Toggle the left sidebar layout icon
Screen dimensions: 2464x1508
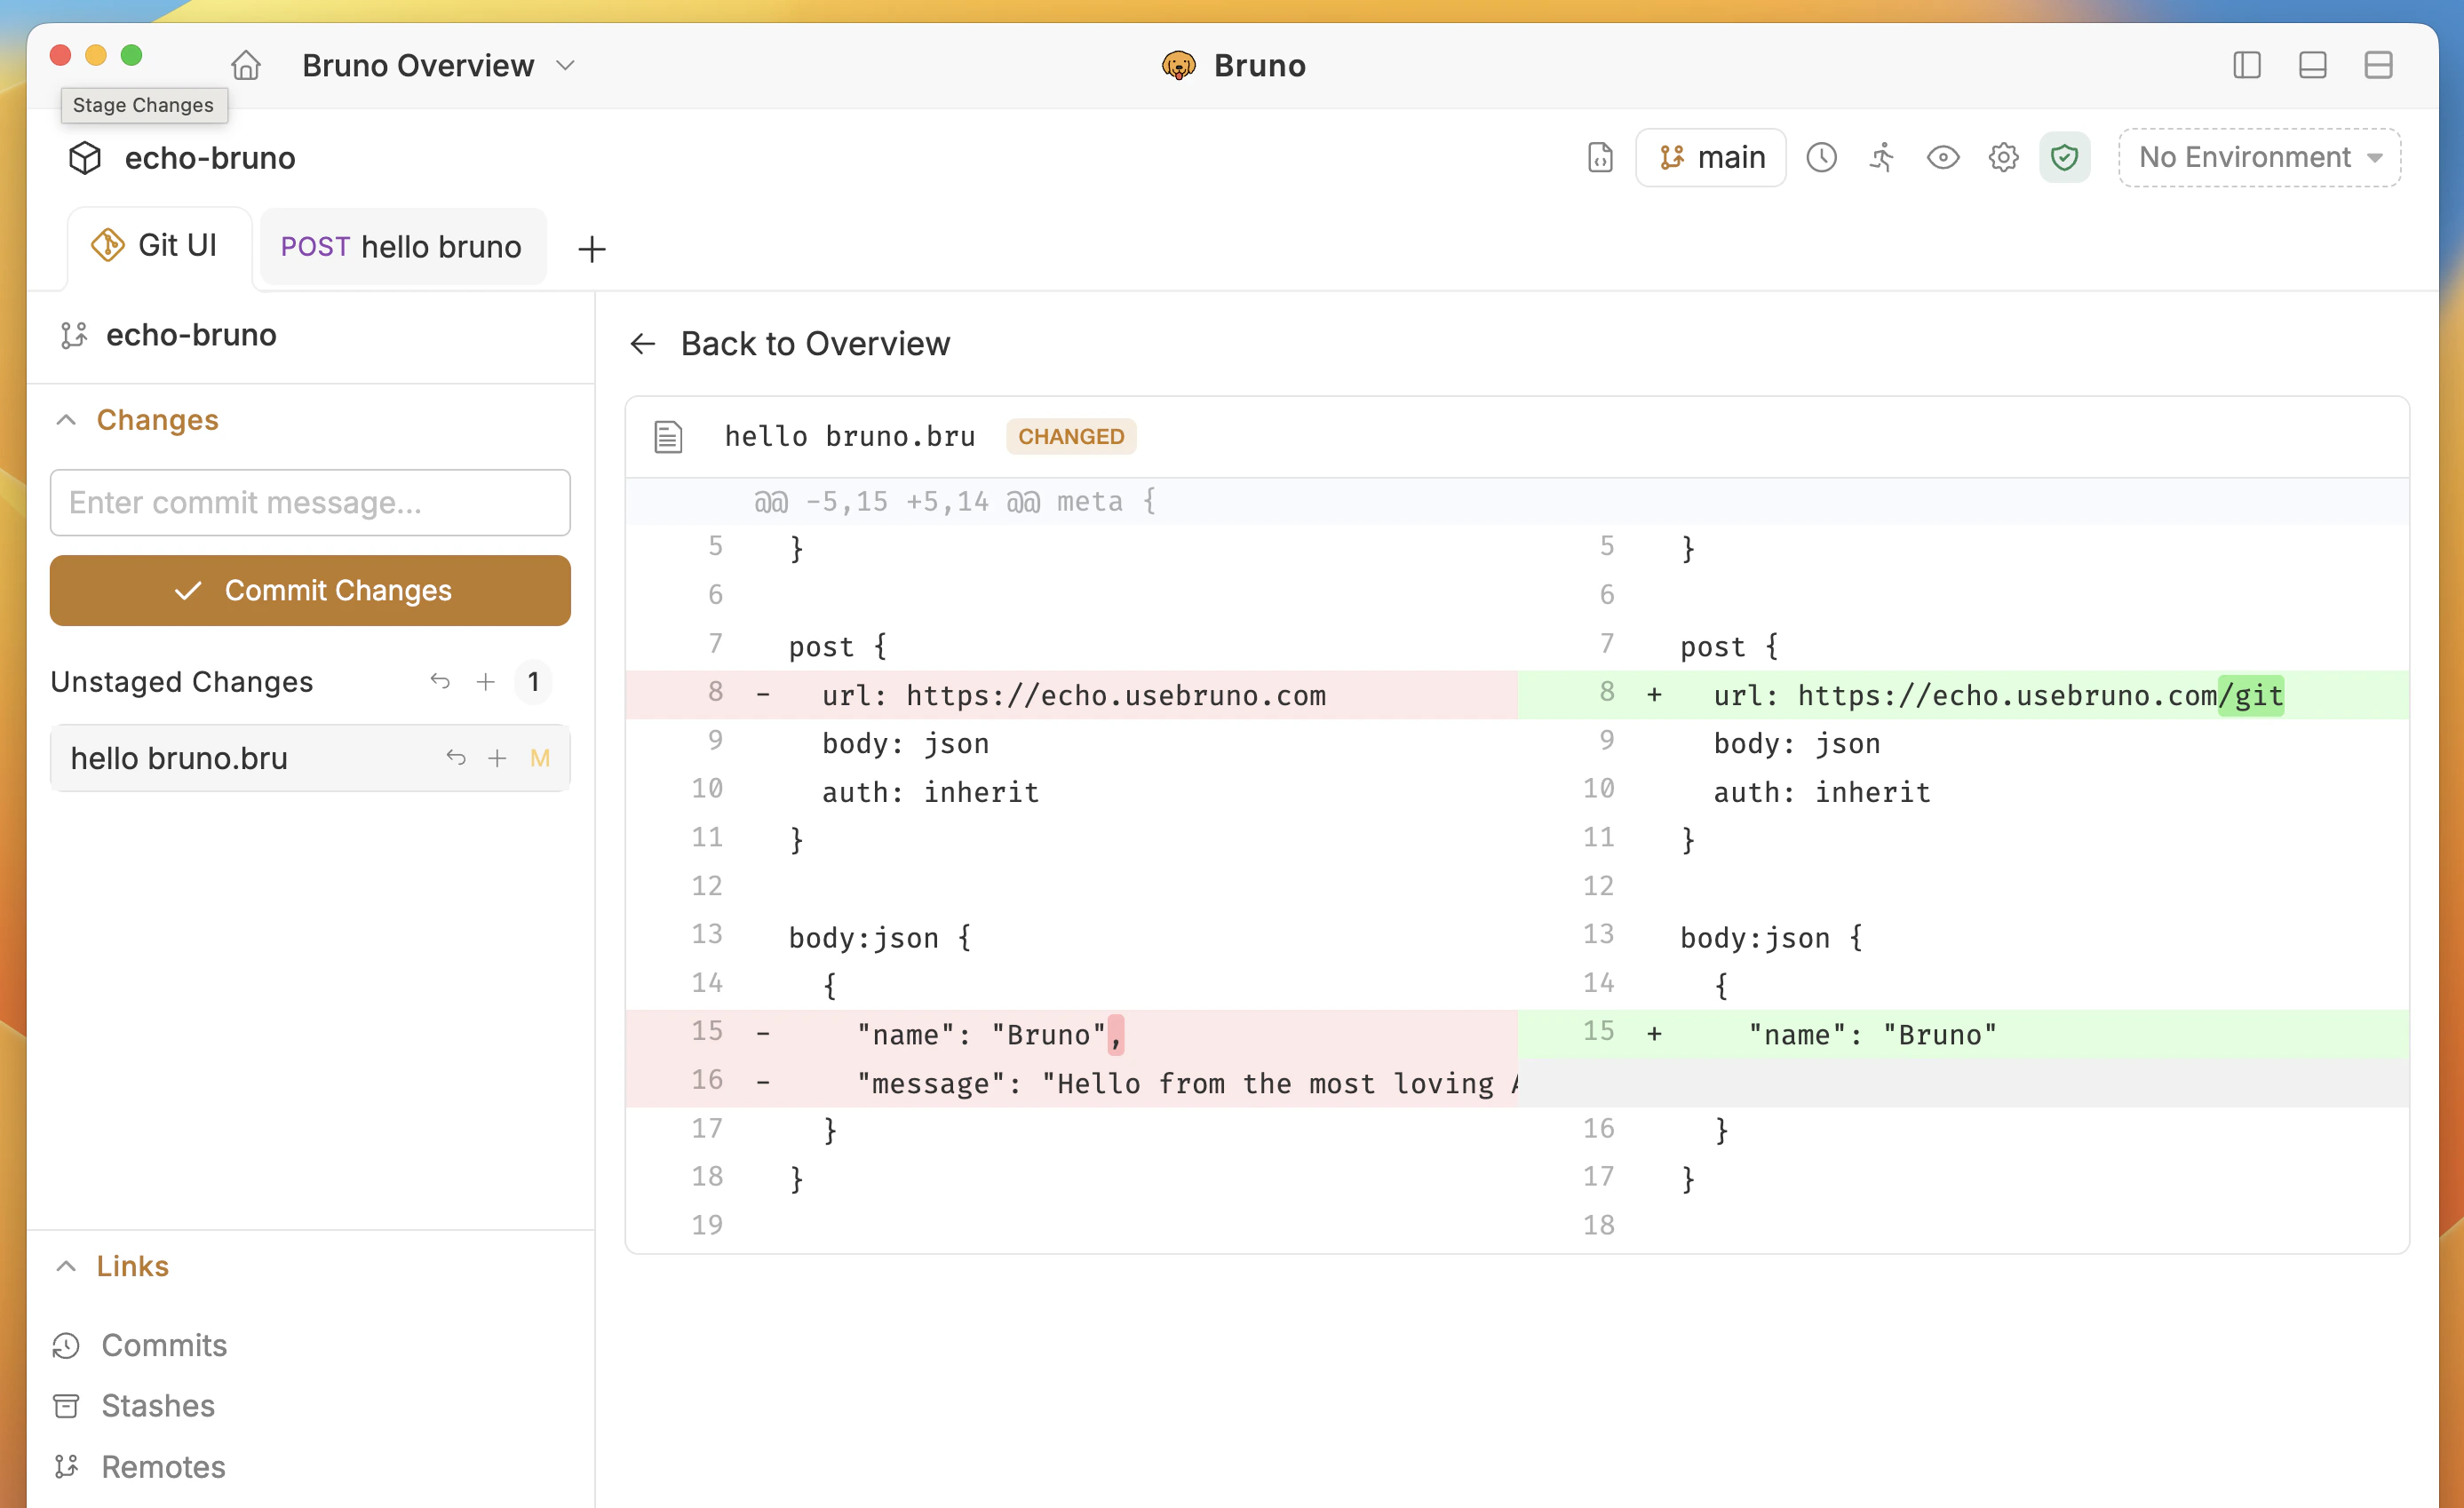(x=2246, y=66)
